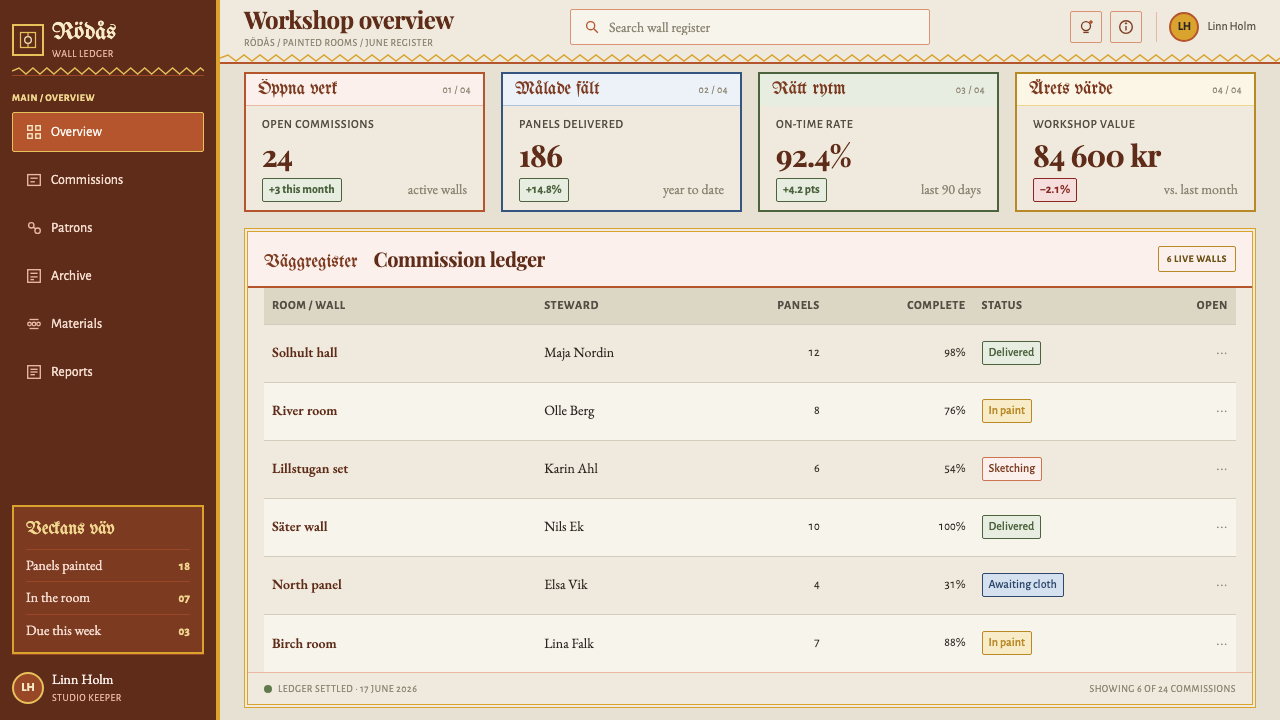Click the Awaiting cloth status badge
Image resolution: width=1280 pixels, height=720 pixels.
pos(1022,585)
